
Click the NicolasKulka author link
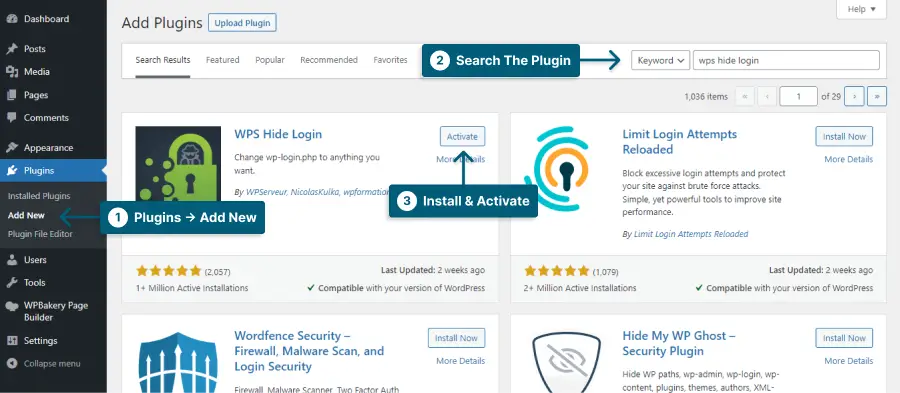pos(315,193)
